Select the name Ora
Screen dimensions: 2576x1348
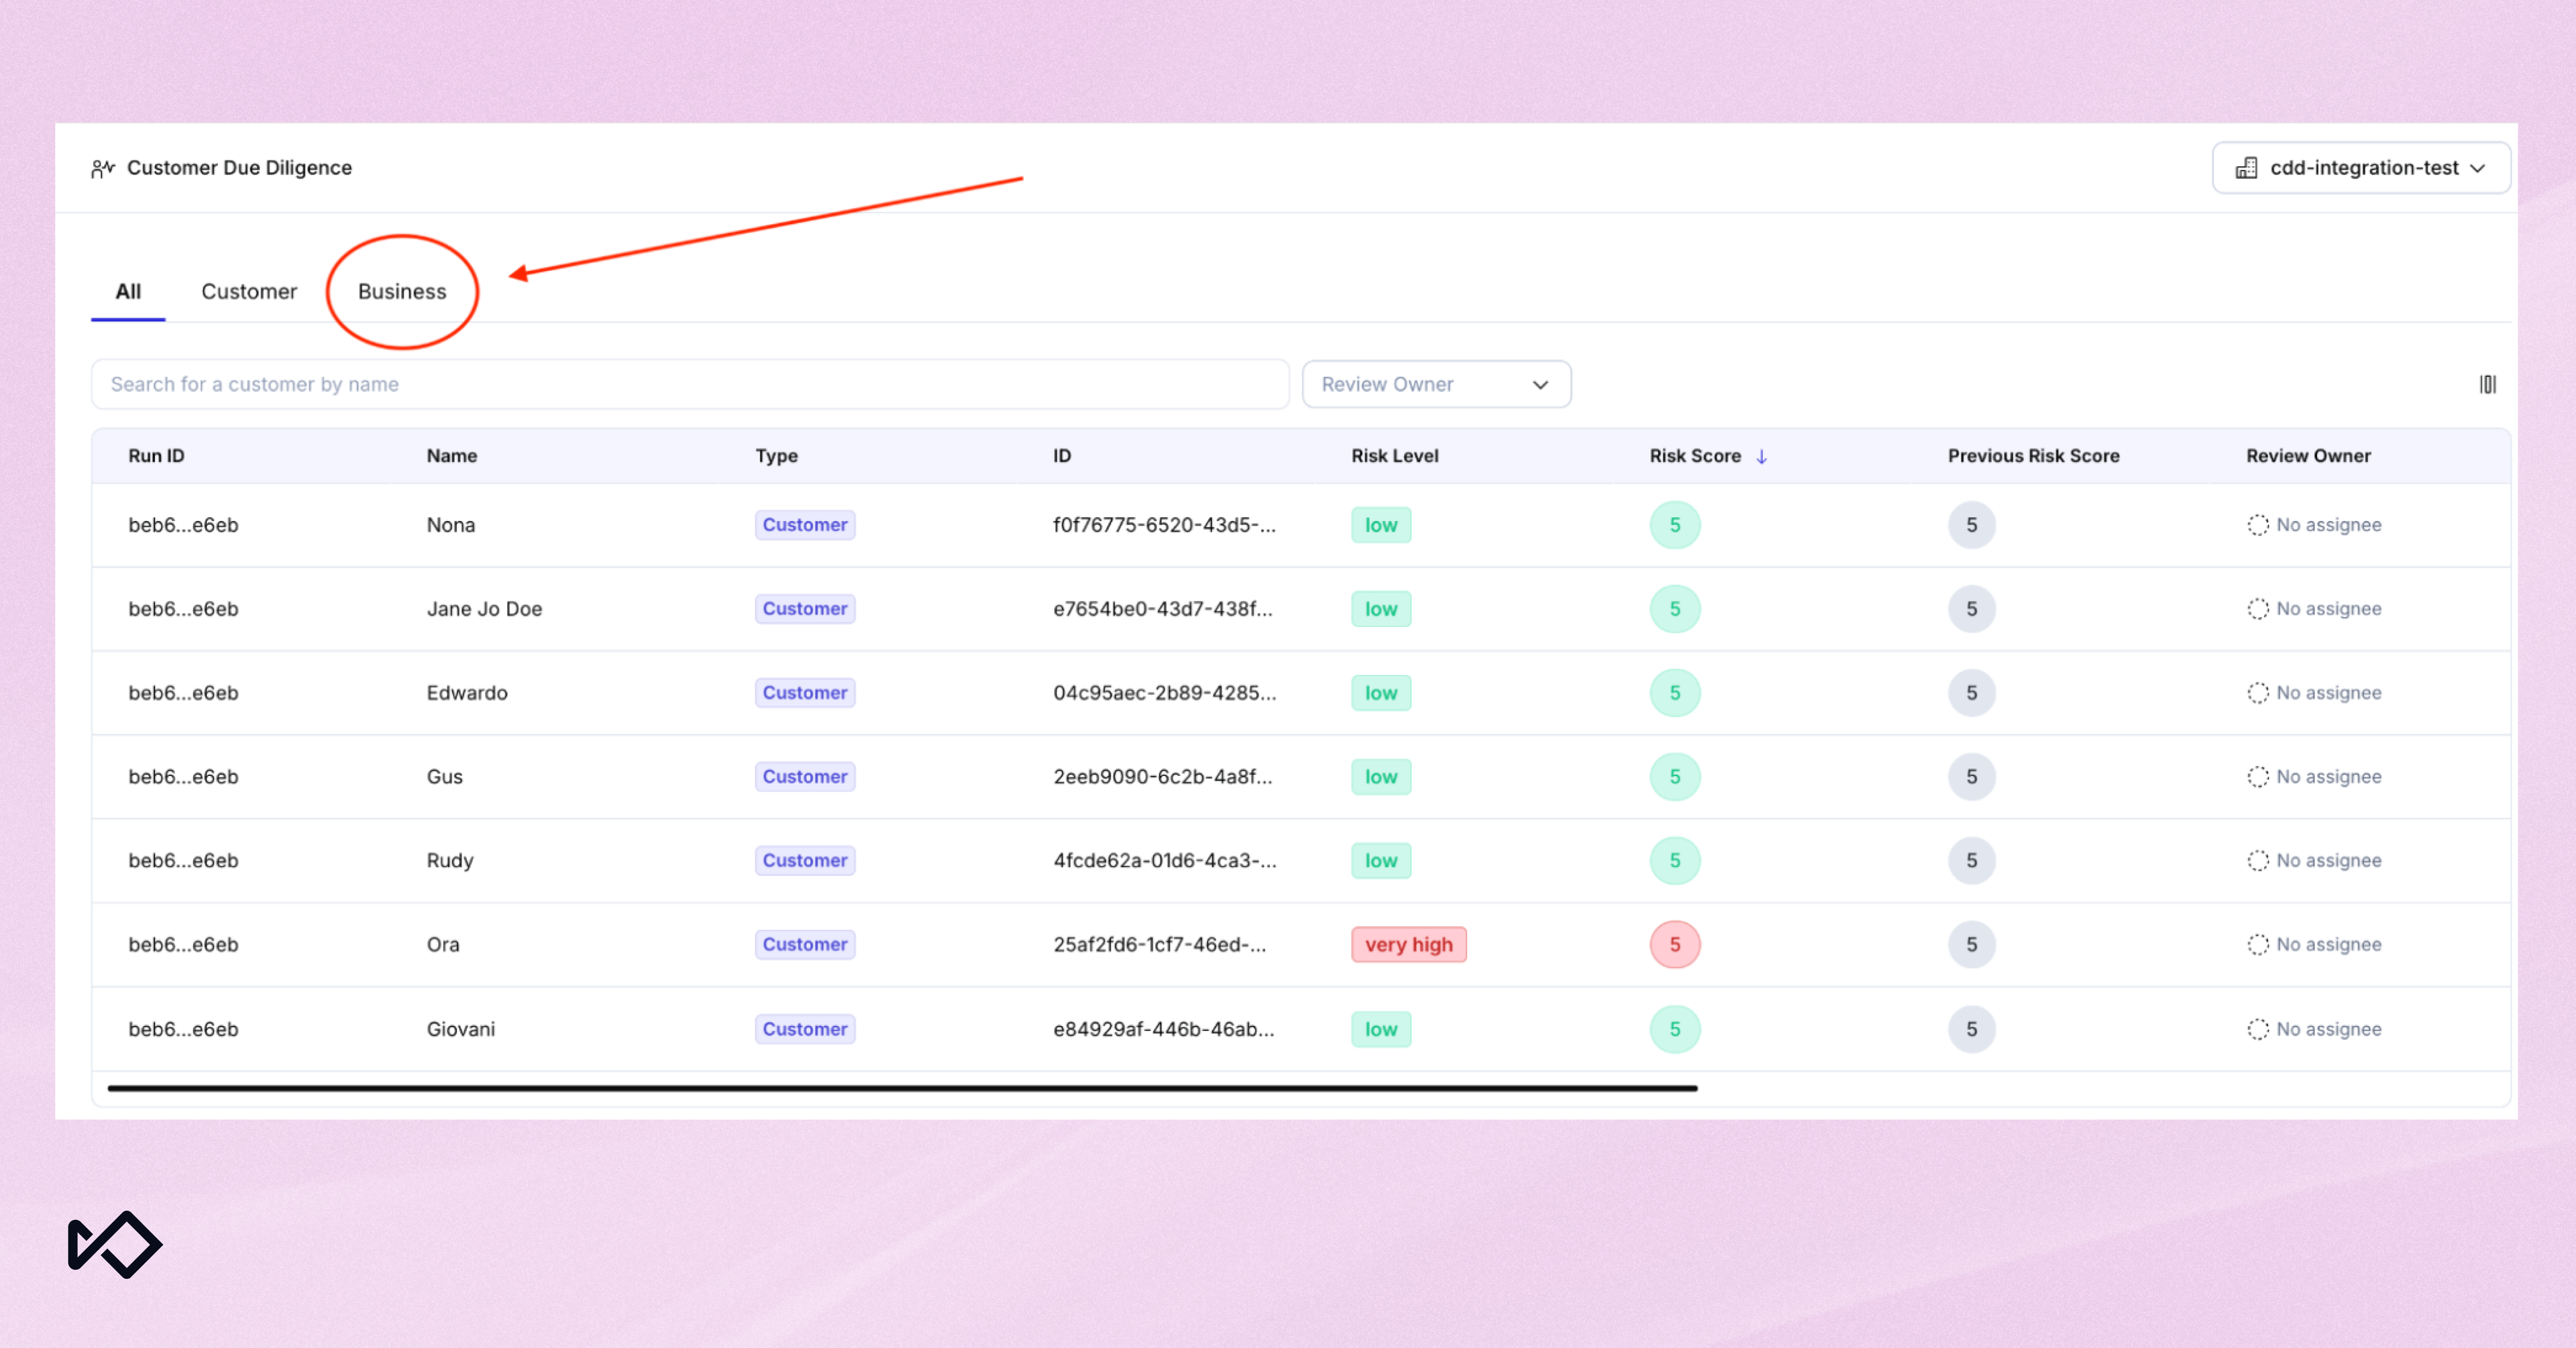coord(443,945)
